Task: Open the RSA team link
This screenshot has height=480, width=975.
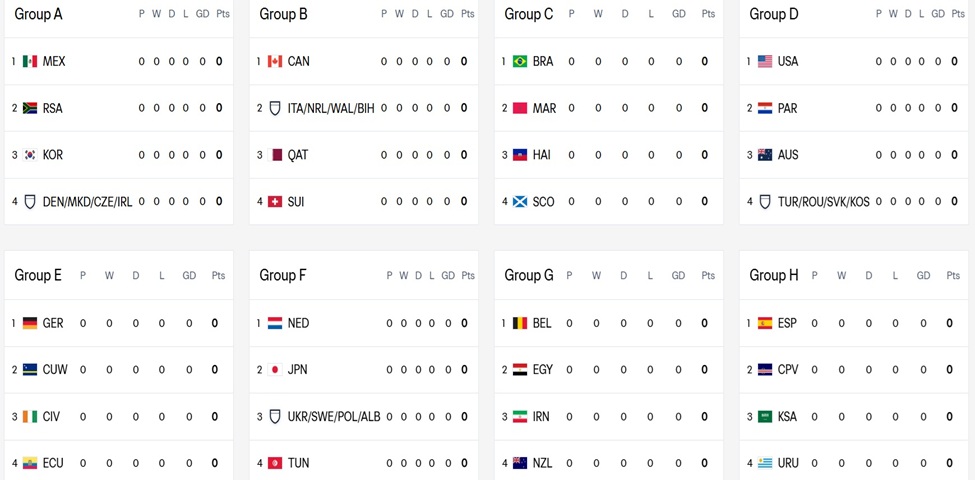Action: coord(53,108)
